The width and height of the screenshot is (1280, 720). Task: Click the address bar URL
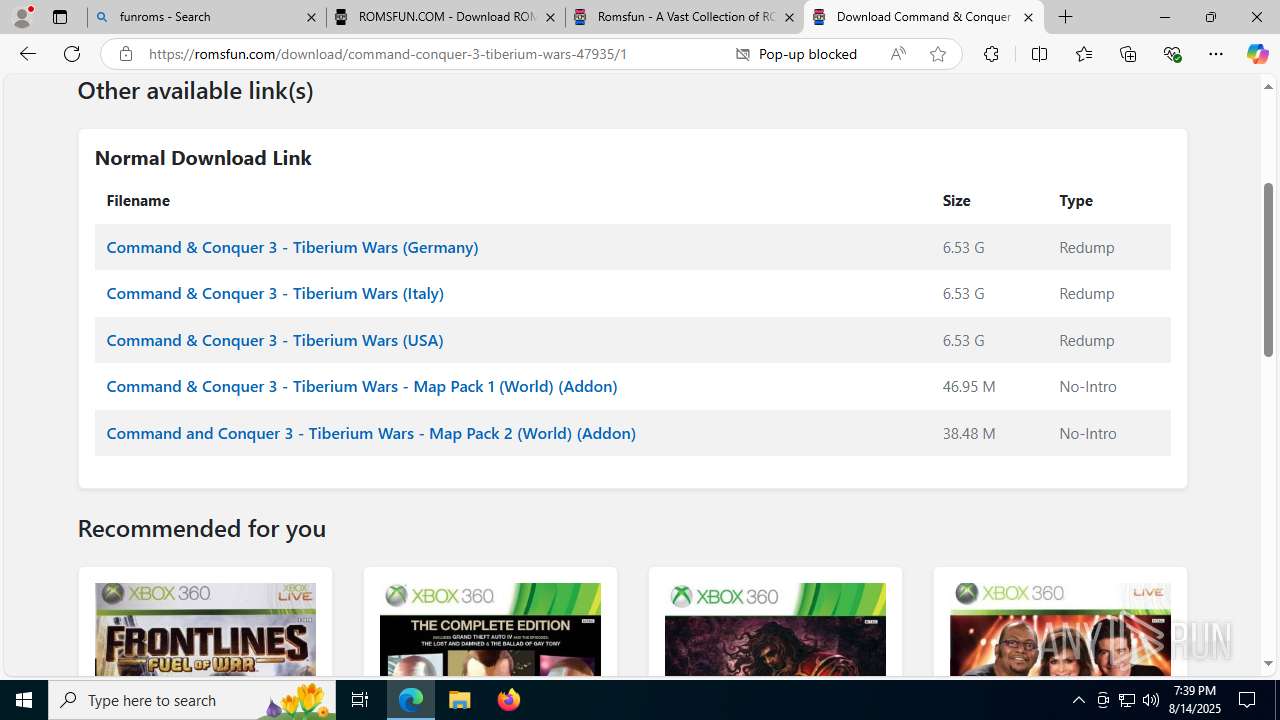coord(388,54)
